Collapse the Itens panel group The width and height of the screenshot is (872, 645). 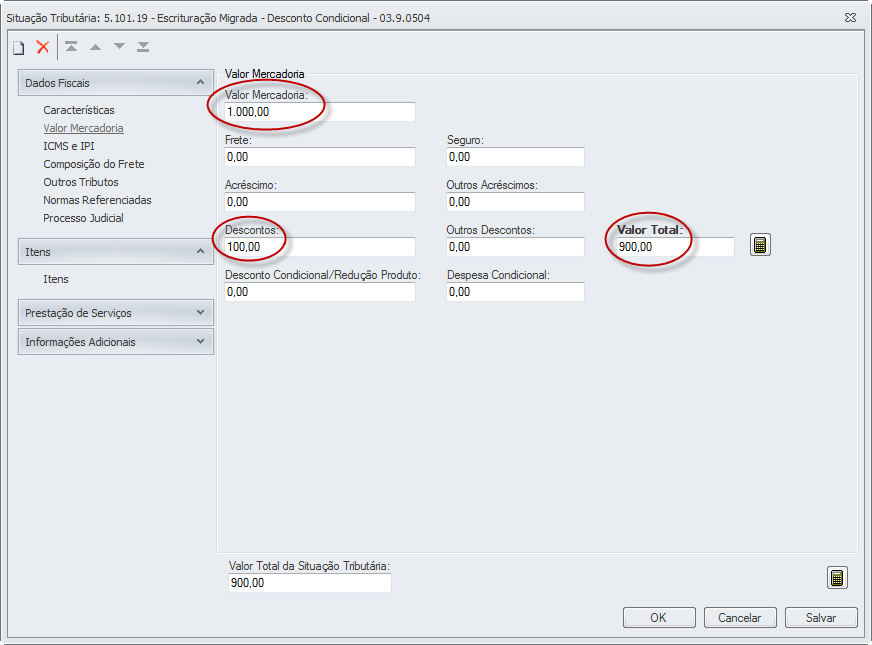[x=200, y=252]
